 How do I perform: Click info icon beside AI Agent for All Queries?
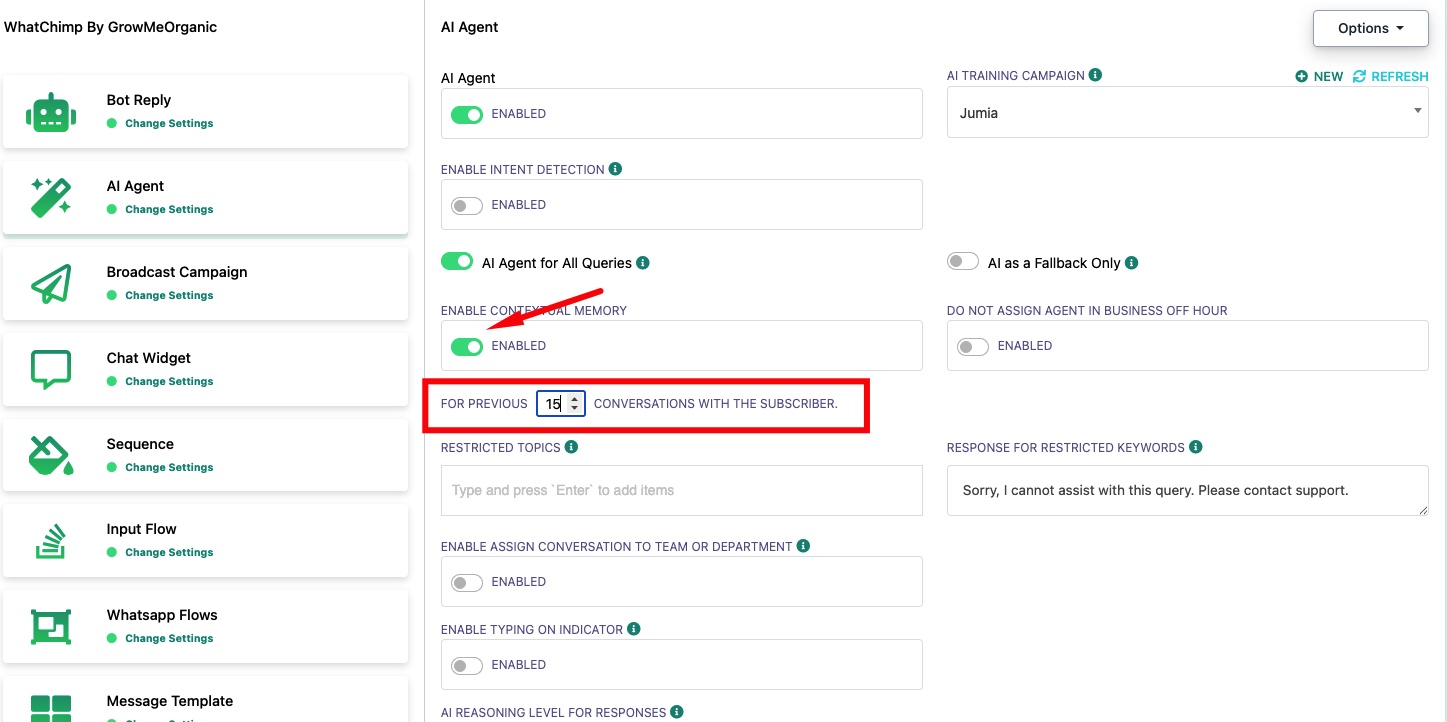tap(643, 263)
